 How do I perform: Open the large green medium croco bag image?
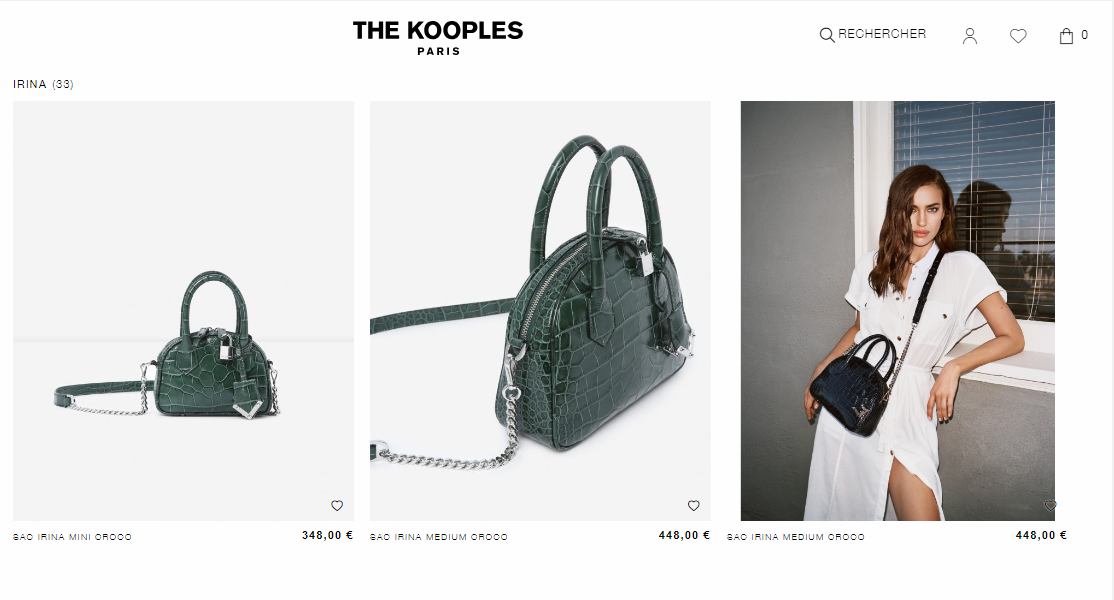point(540,310)
